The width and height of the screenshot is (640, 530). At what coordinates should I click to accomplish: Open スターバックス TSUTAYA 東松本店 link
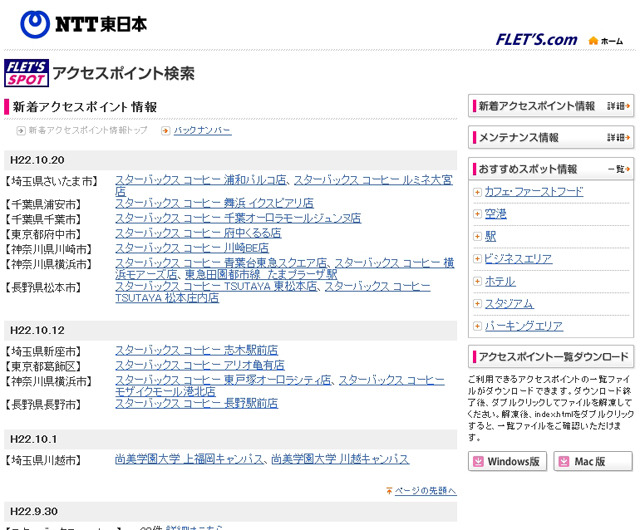pyautogui.click(x=216, y=287)
